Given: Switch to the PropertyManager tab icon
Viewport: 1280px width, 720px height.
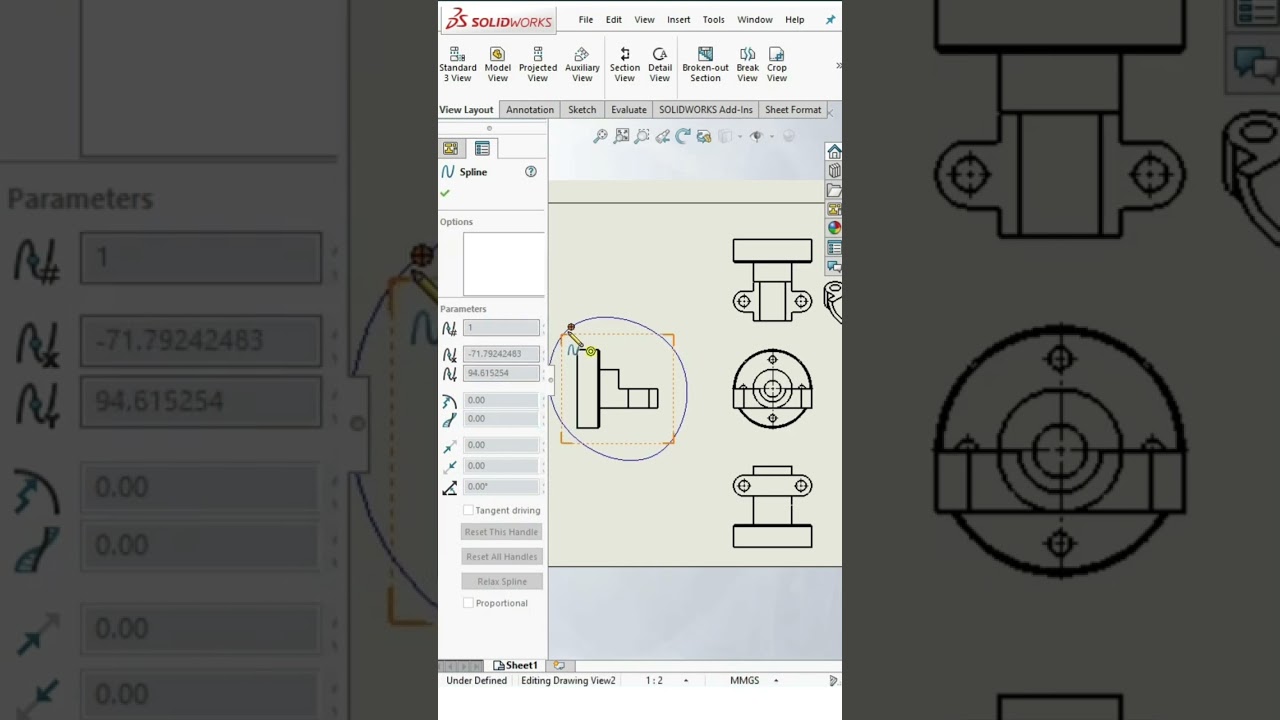Looking at the screenshot, I should pos(482,148).
